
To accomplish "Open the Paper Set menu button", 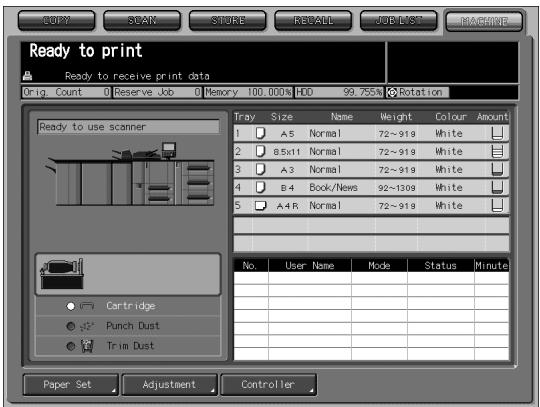I will [x=71, y=385].
